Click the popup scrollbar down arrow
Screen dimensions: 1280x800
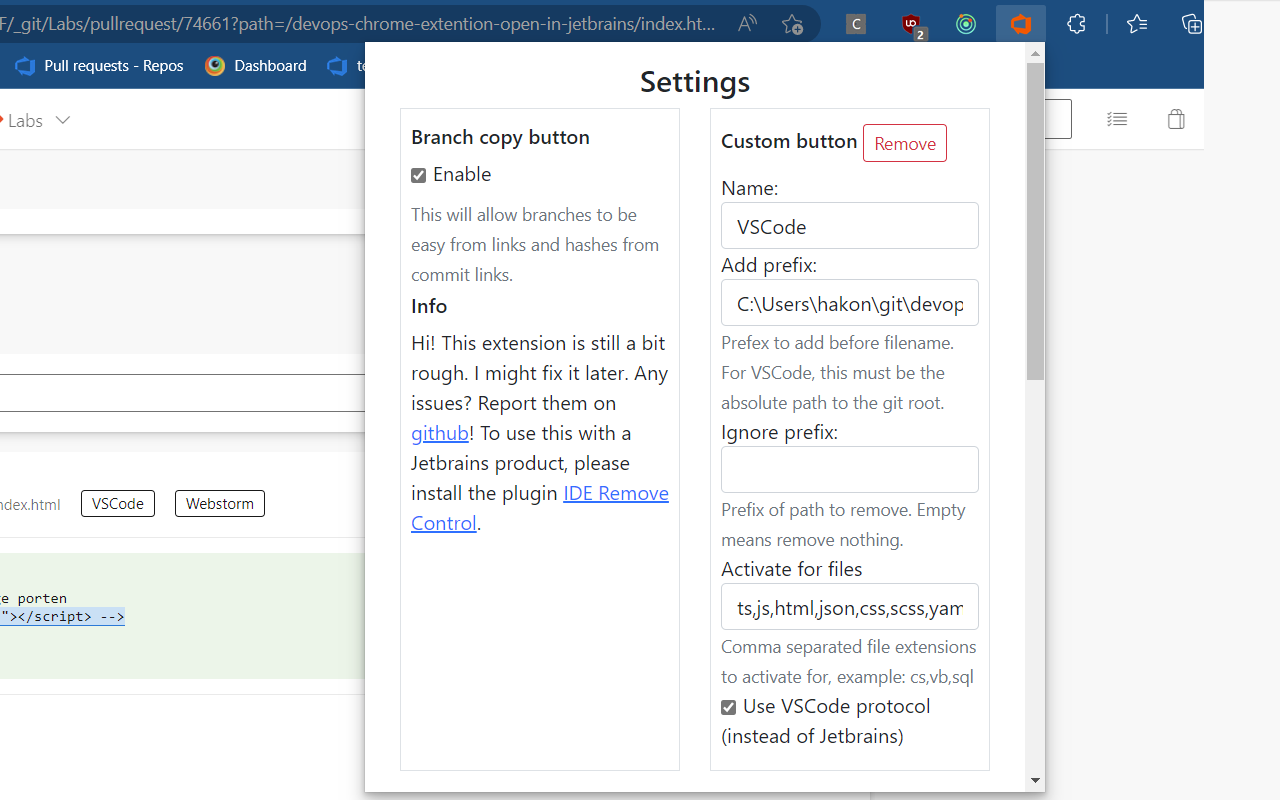[x=1035, y=780]
